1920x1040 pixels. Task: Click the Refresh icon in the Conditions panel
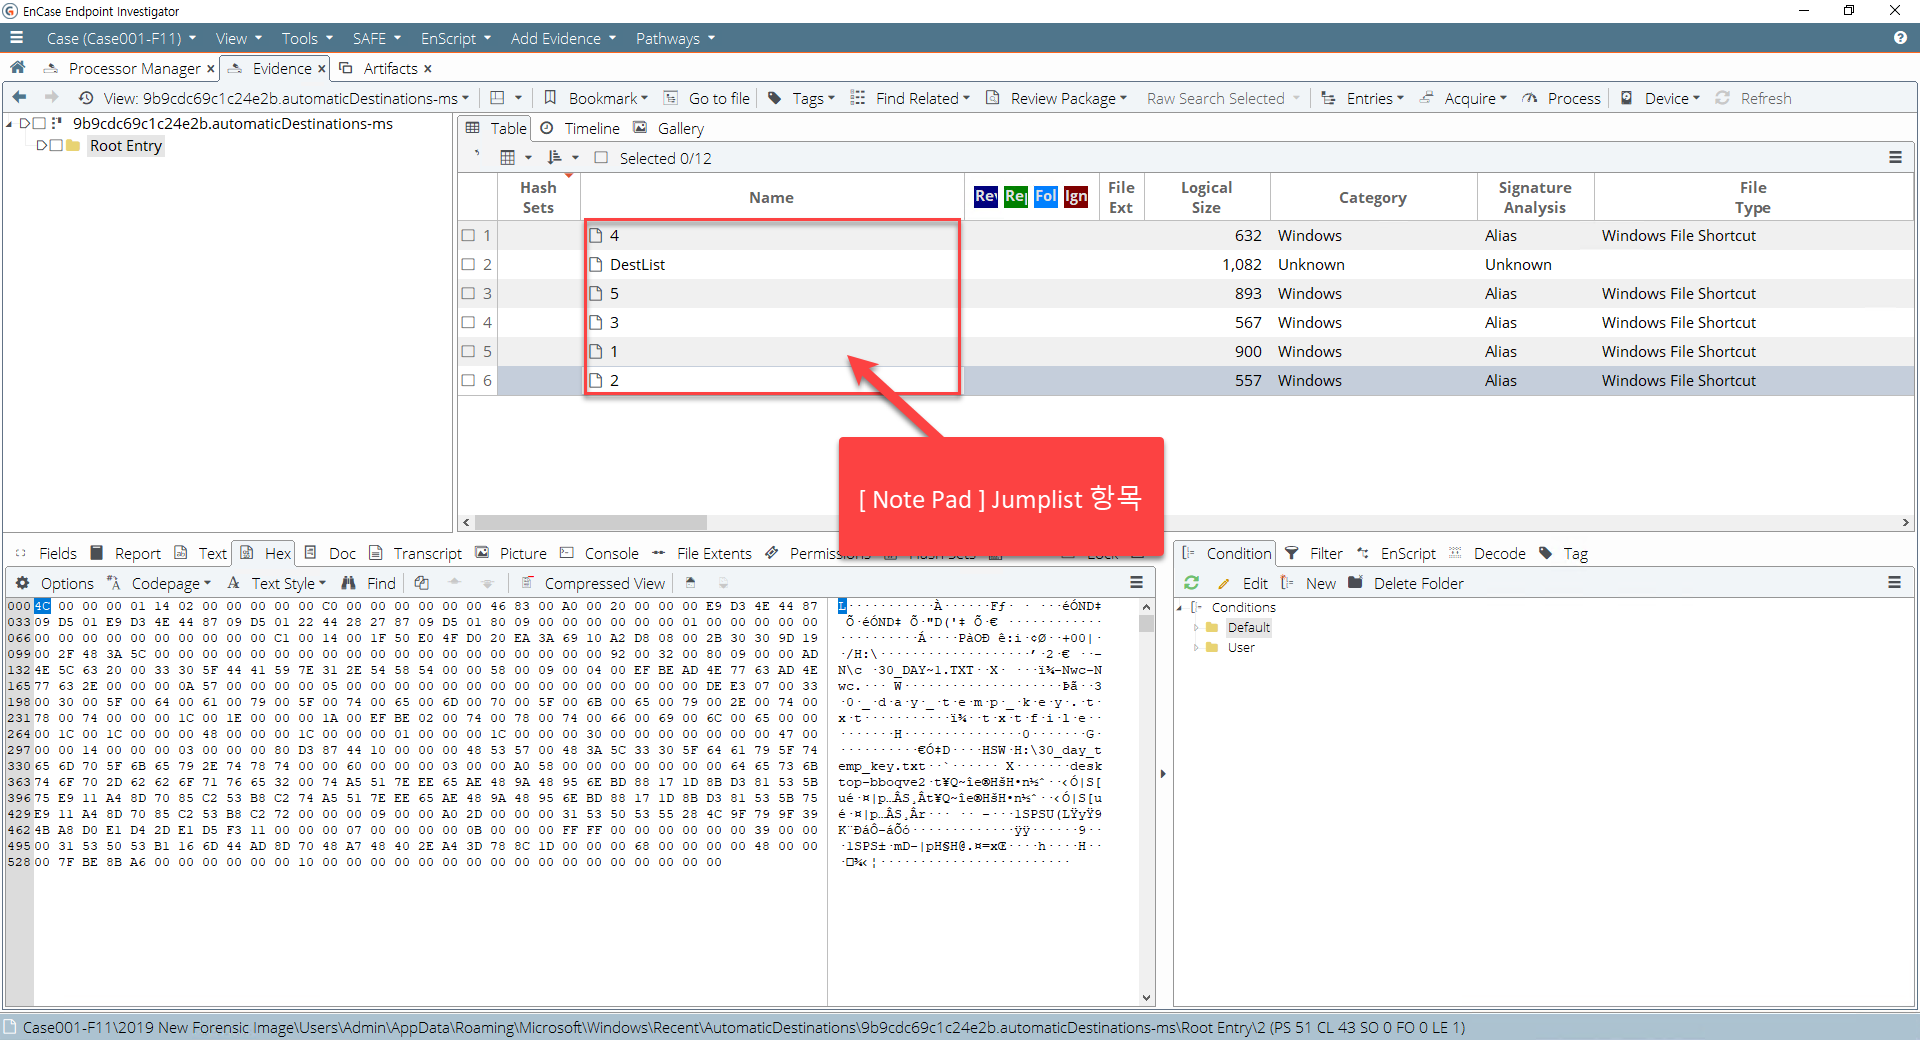click(1191, 583)
